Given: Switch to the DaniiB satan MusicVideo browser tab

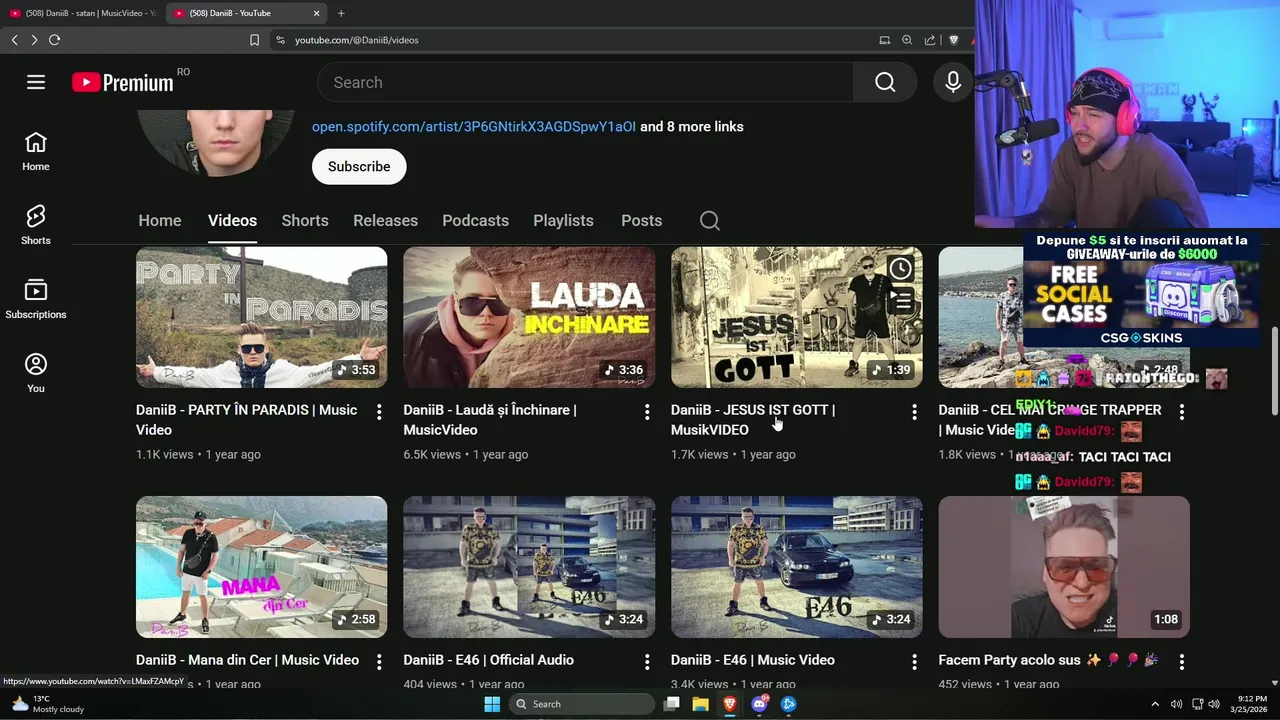Looking at the screenshot, I should tap(82, 13).
